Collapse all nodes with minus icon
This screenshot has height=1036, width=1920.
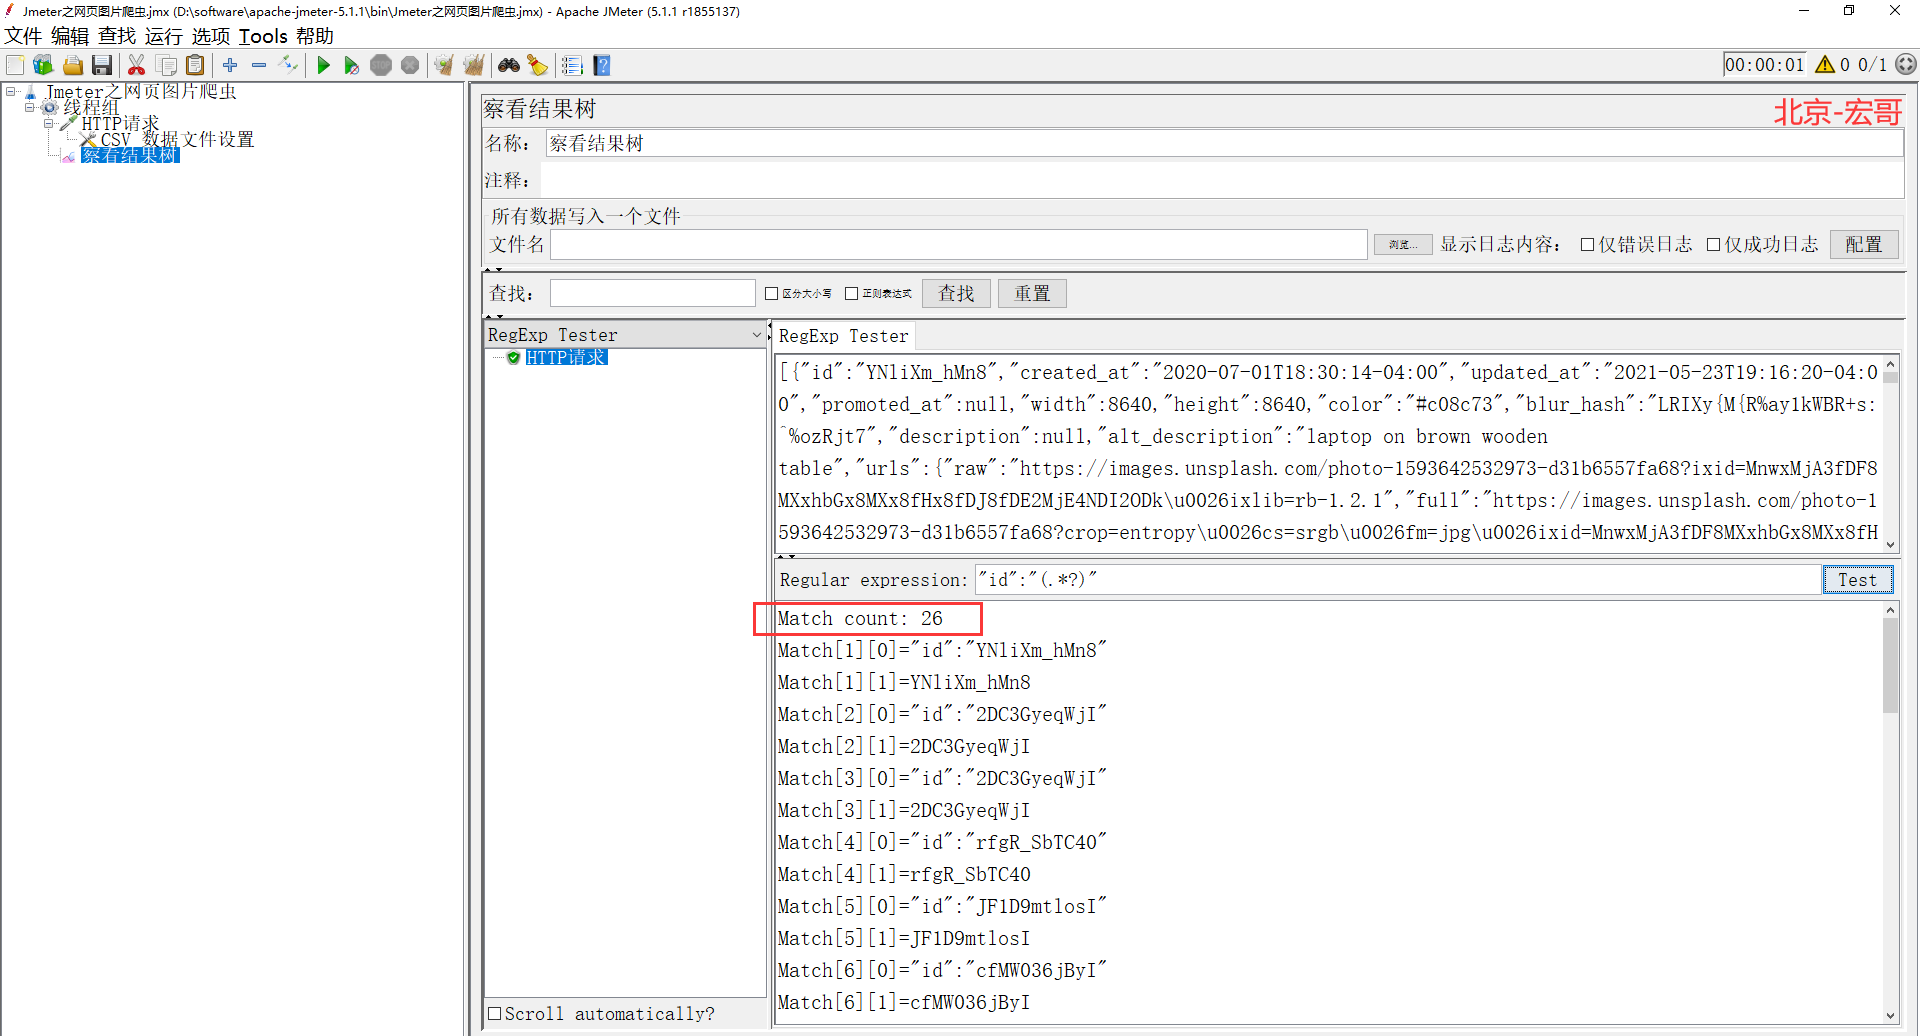click(x=259, y=65)
